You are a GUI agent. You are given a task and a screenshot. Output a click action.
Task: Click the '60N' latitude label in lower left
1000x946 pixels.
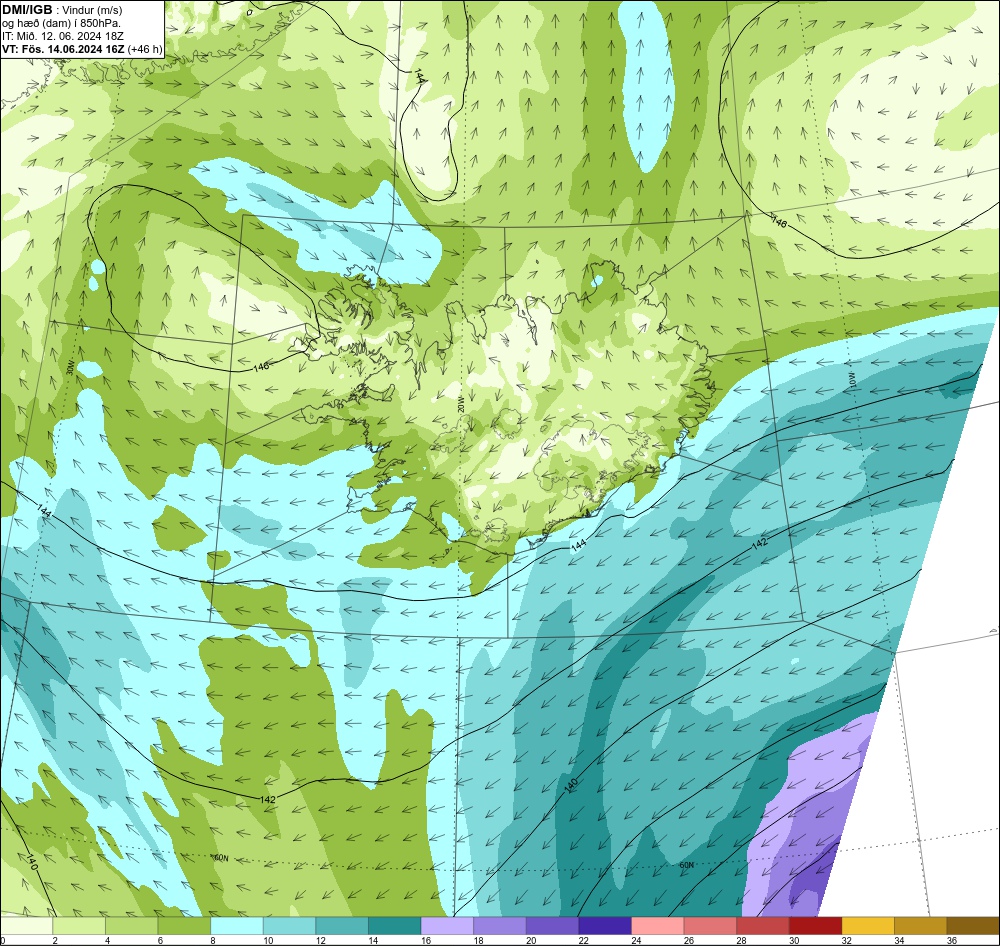[x=220, y=858]
